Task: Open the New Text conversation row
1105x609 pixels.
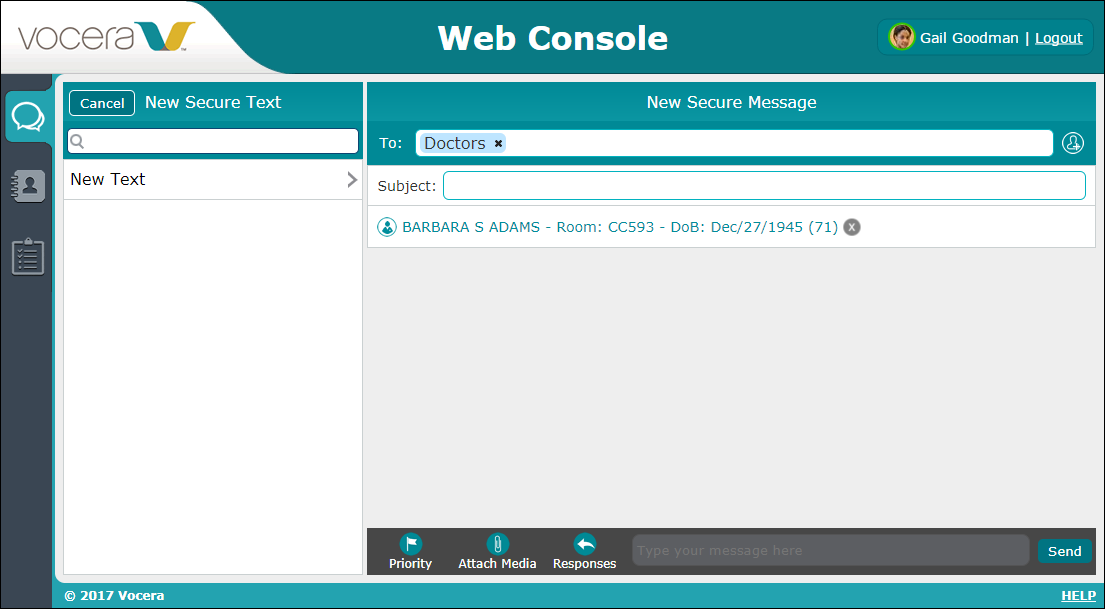Action: pos(213,180)
